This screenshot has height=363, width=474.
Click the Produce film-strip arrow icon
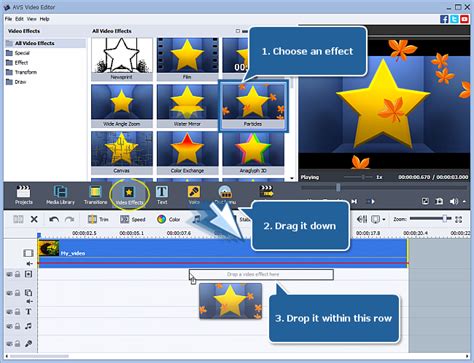coord(266,191)
